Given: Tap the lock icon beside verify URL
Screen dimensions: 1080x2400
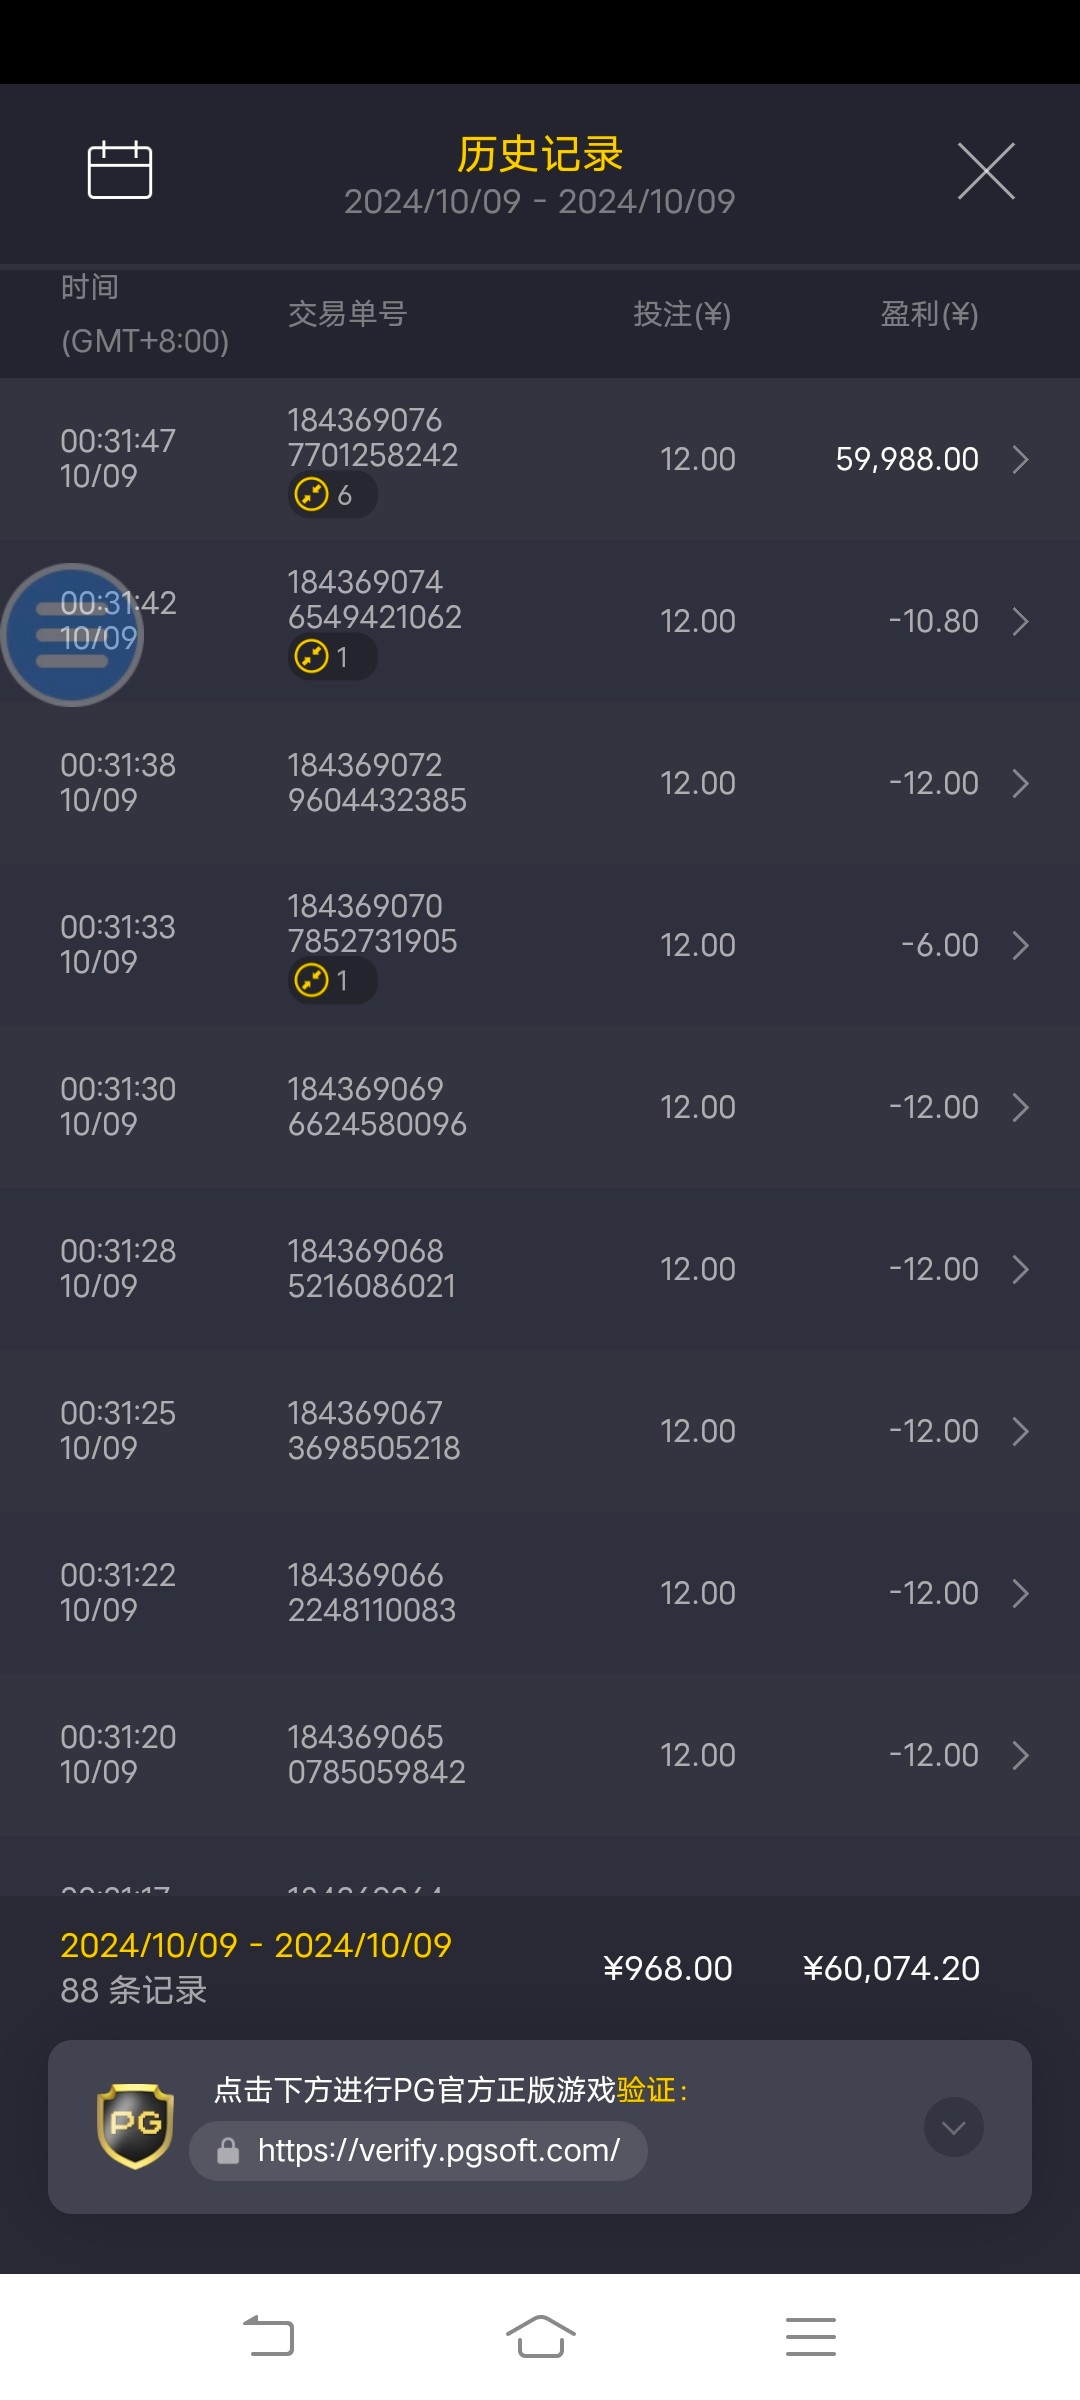Looking at the screenshot, I should pos(228,2151).
